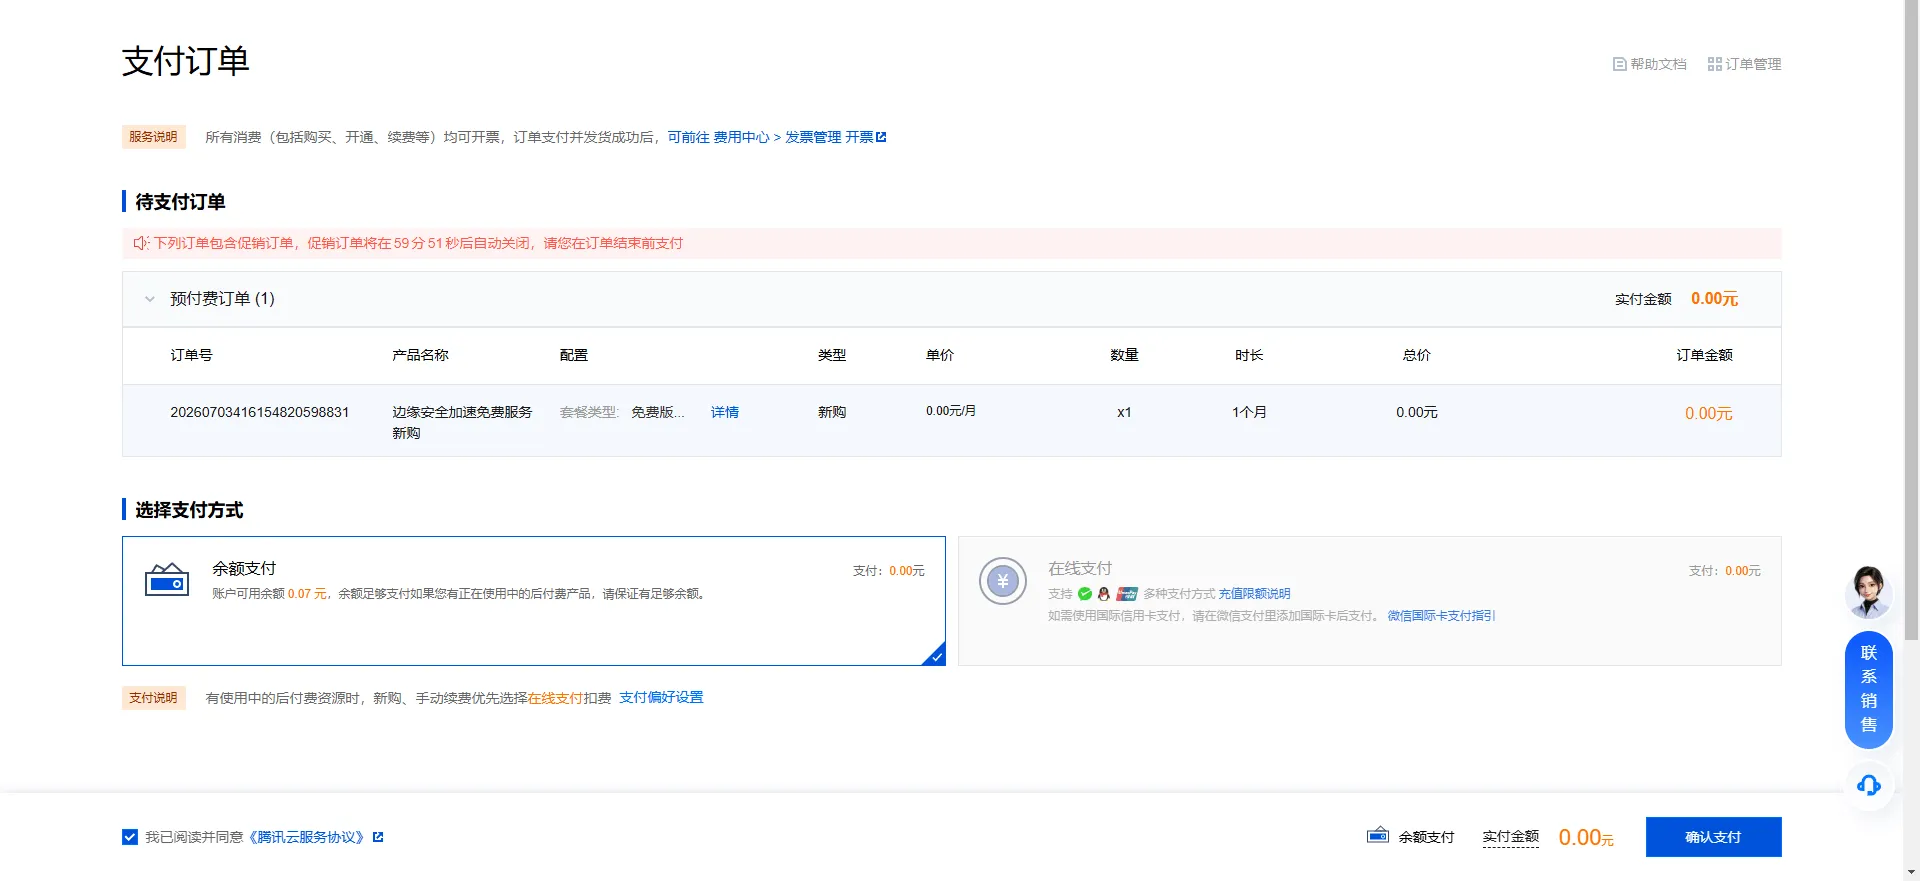Click the 订单号 column header

191,355
